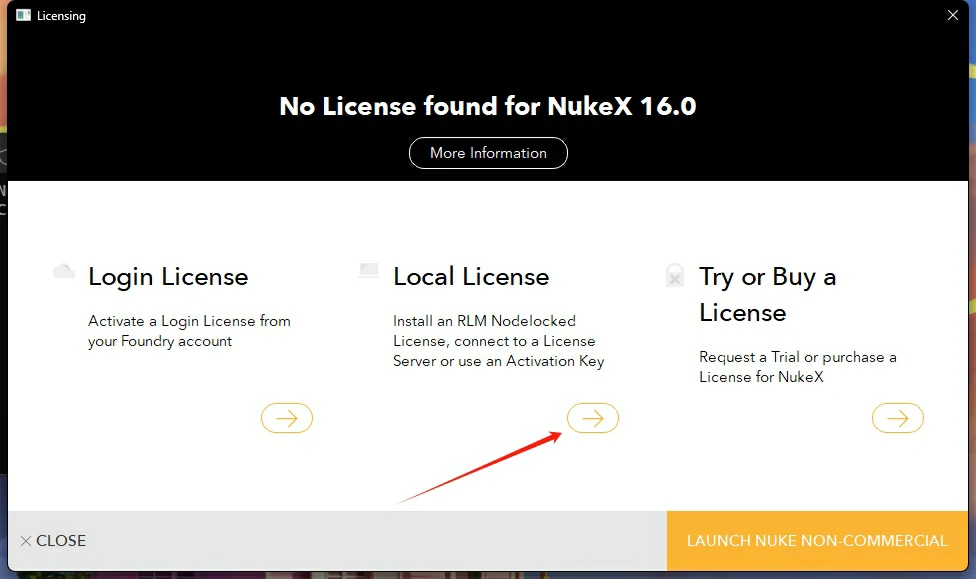The width and height of the screenshot is (976, 579).
Task: Open More Information about the license
Action: point(488,153)
